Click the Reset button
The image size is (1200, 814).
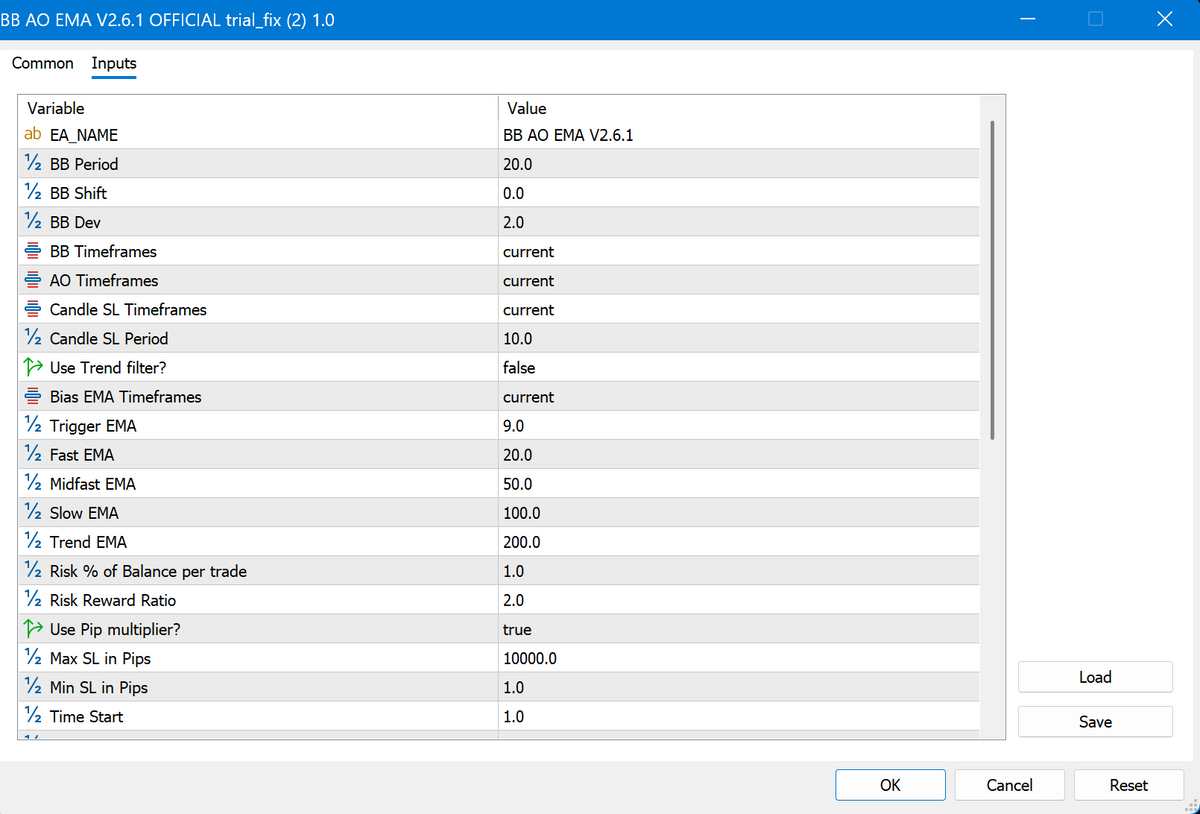1128,785
